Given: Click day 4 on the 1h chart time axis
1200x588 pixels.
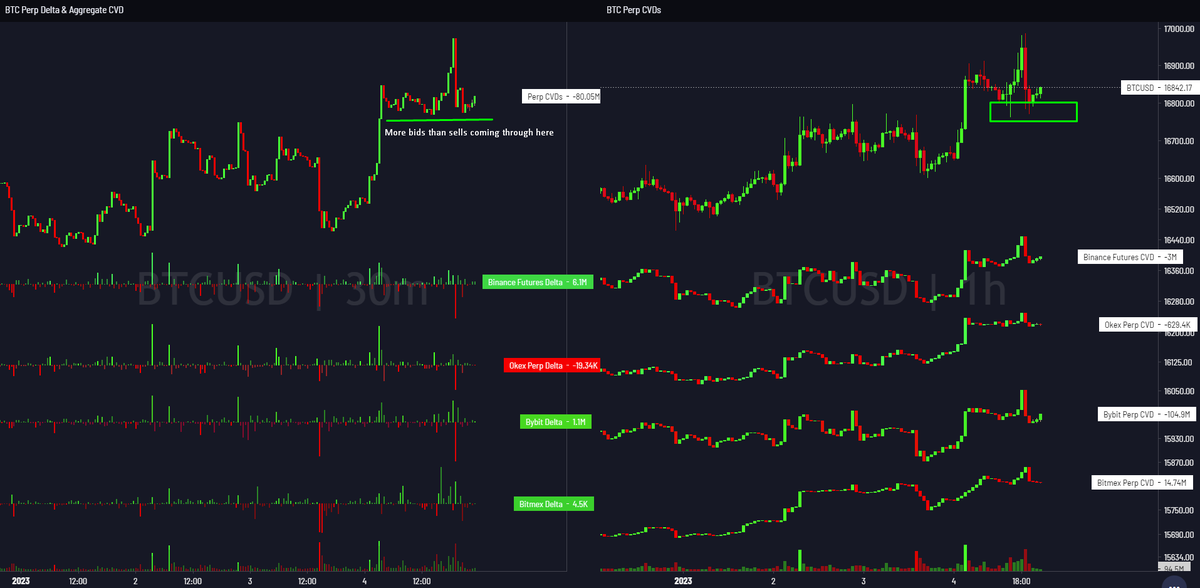Looking at the screenshot, I should tap(952, 580).
